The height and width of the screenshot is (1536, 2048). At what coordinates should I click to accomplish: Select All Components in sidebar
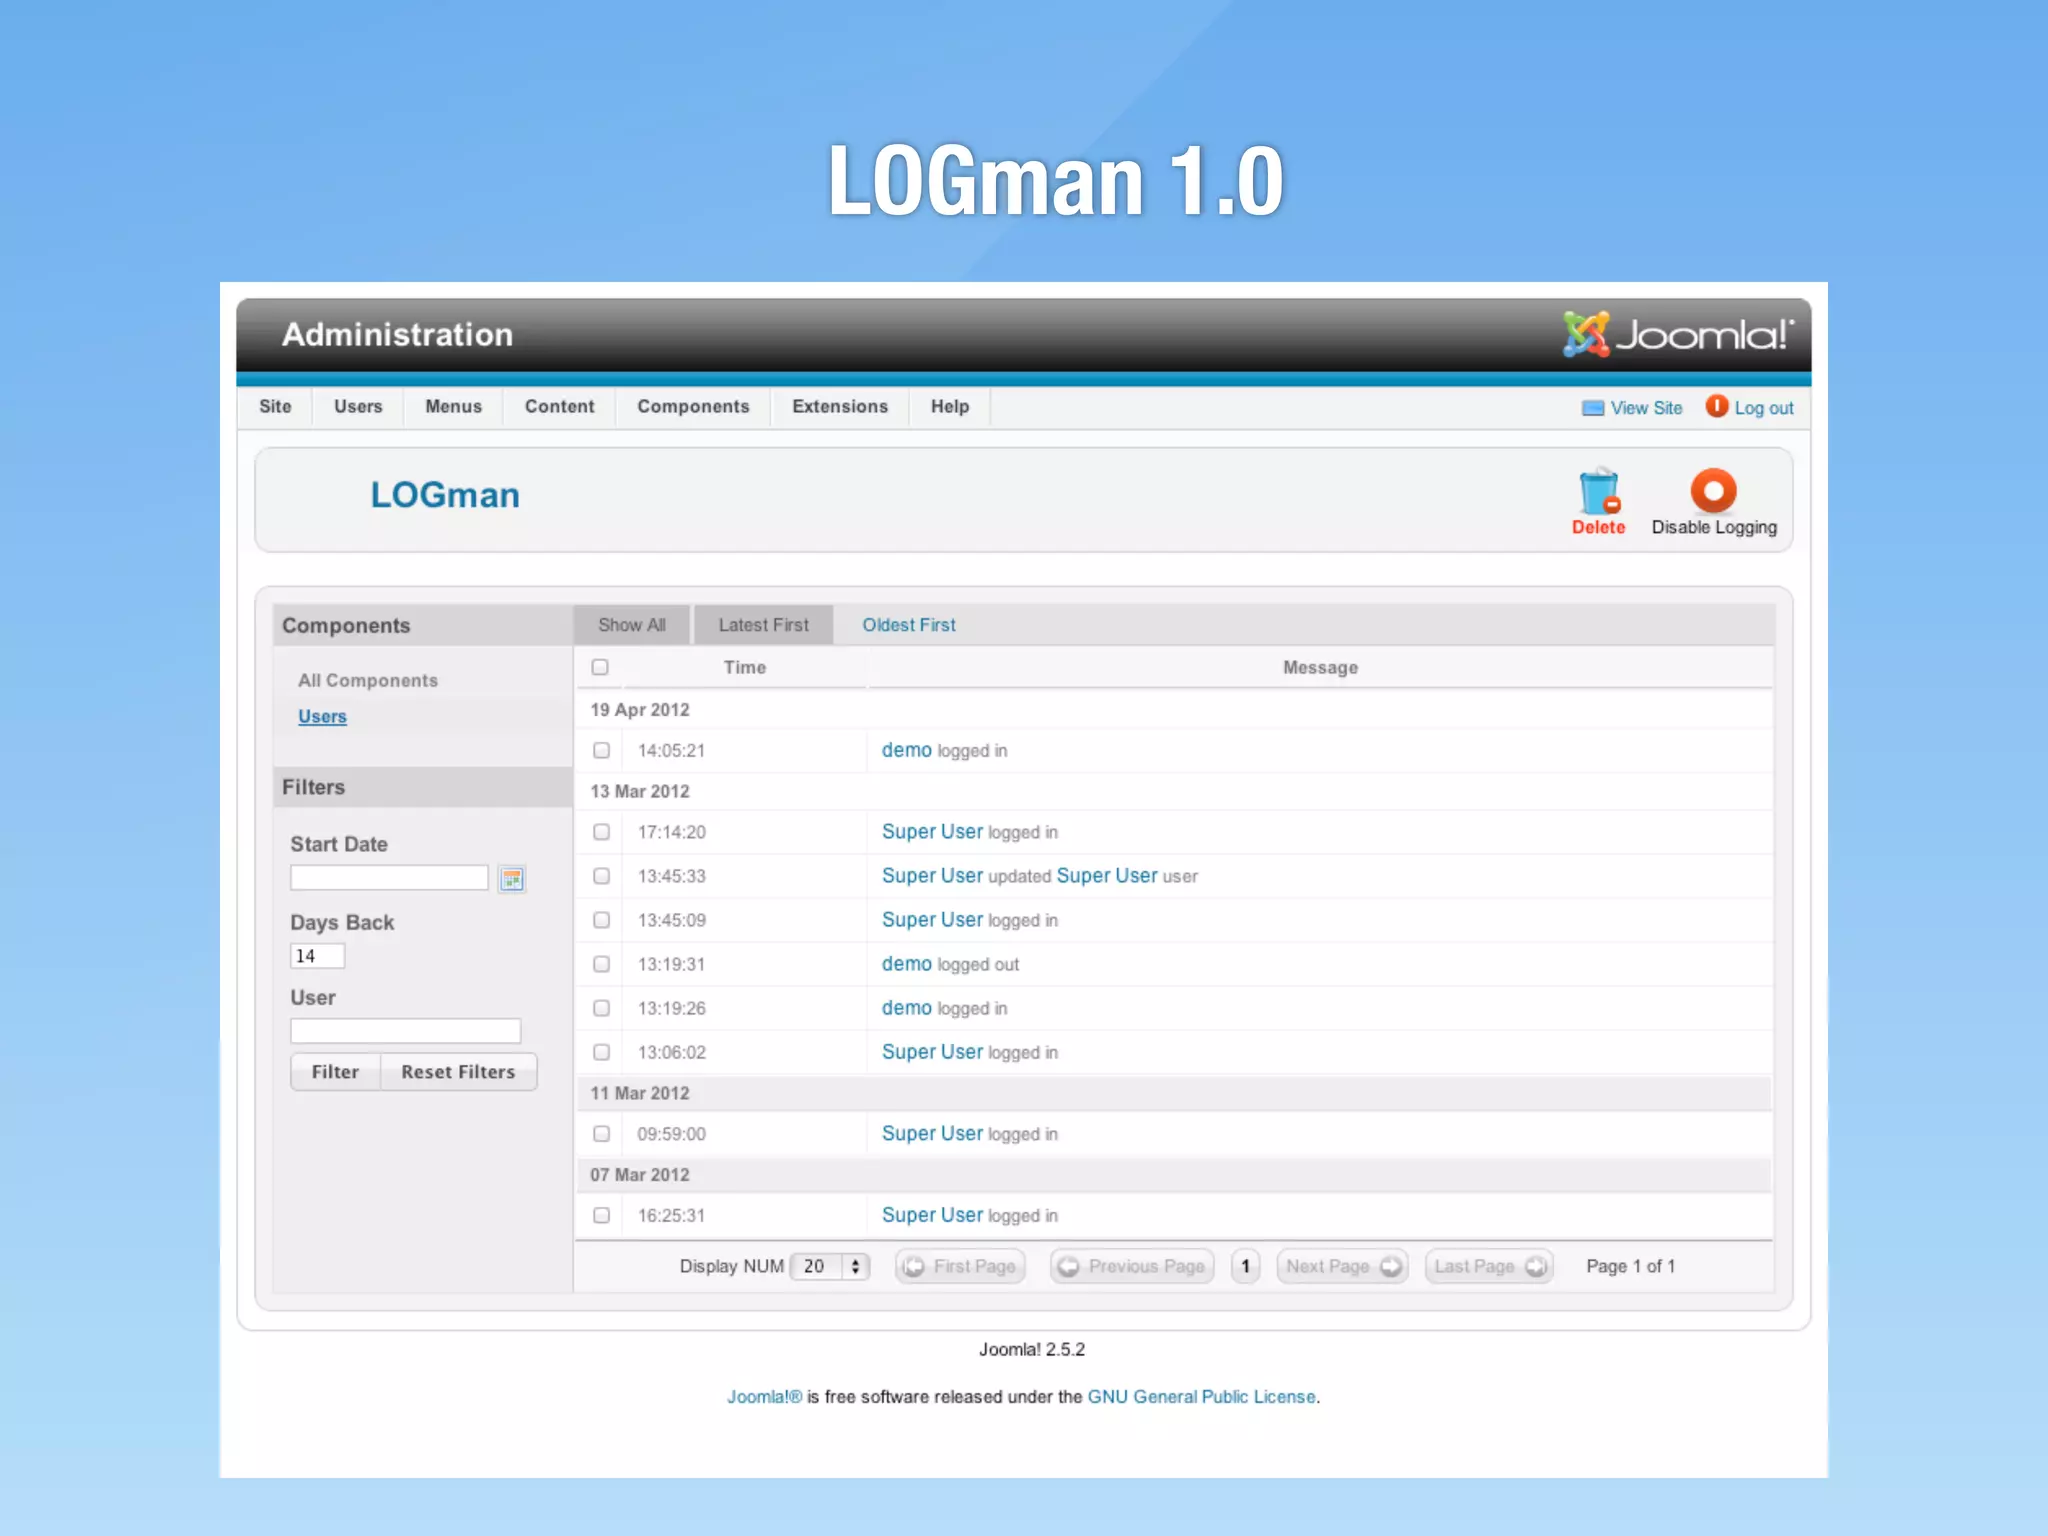point(368,680)
